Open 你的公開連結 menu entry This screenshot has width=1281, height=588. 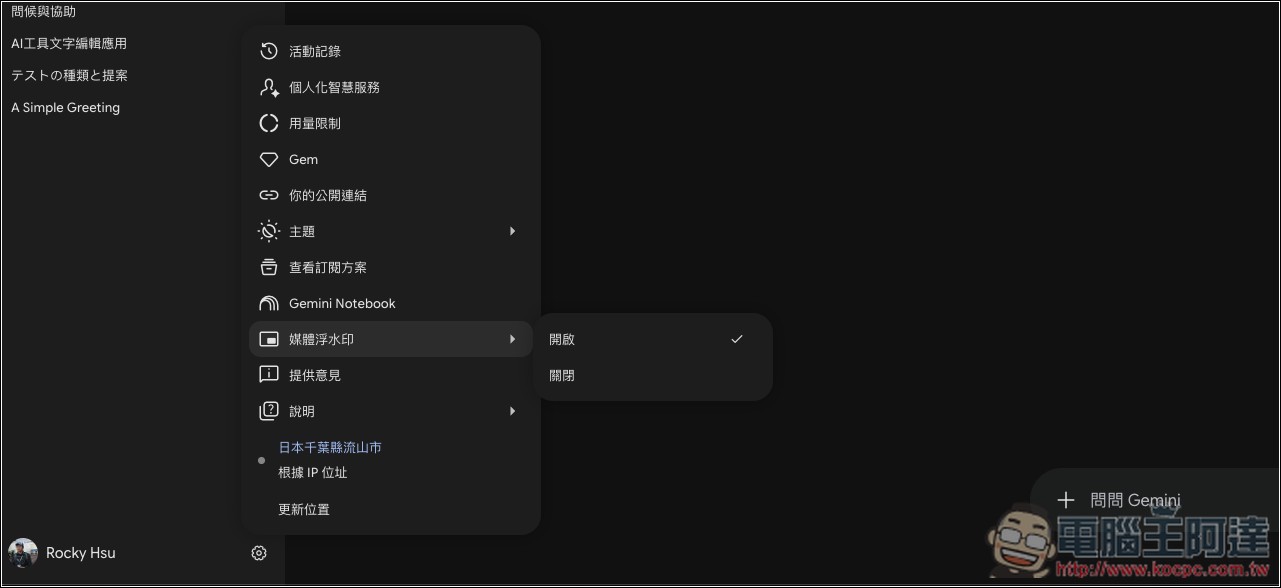(391, 195)
